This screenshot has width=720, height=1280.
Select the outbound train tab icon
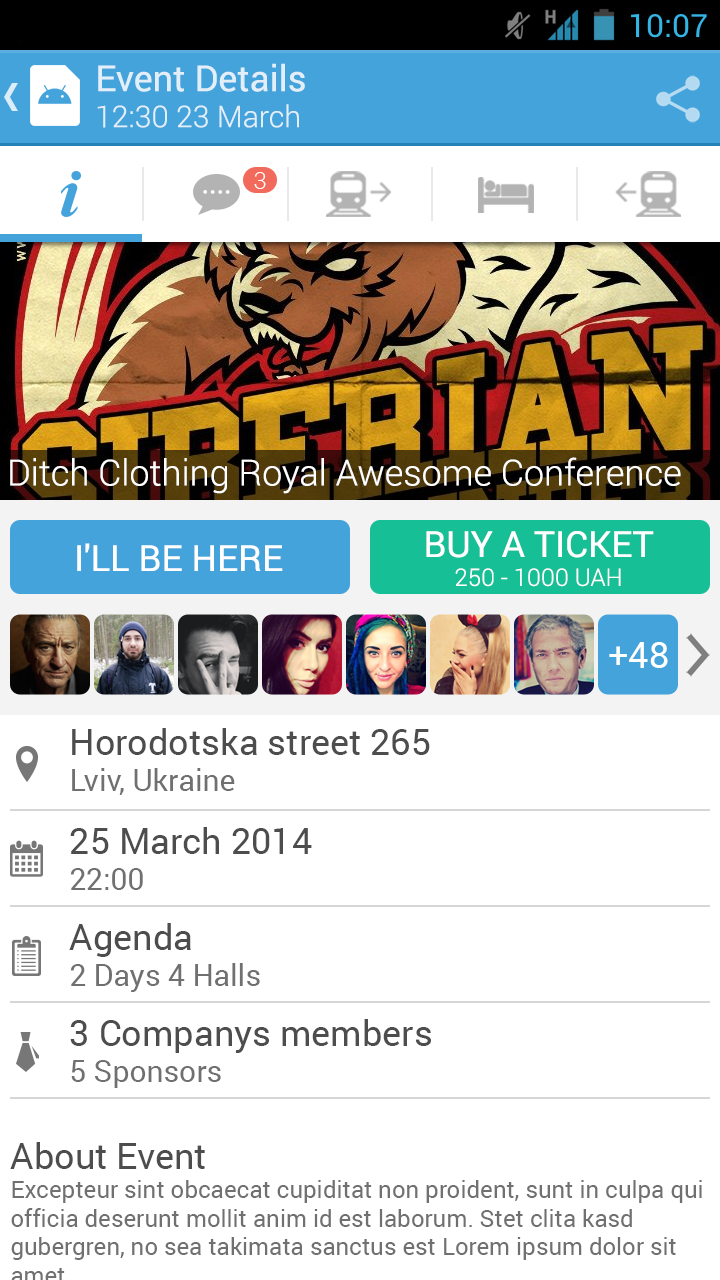click(359, 193)
